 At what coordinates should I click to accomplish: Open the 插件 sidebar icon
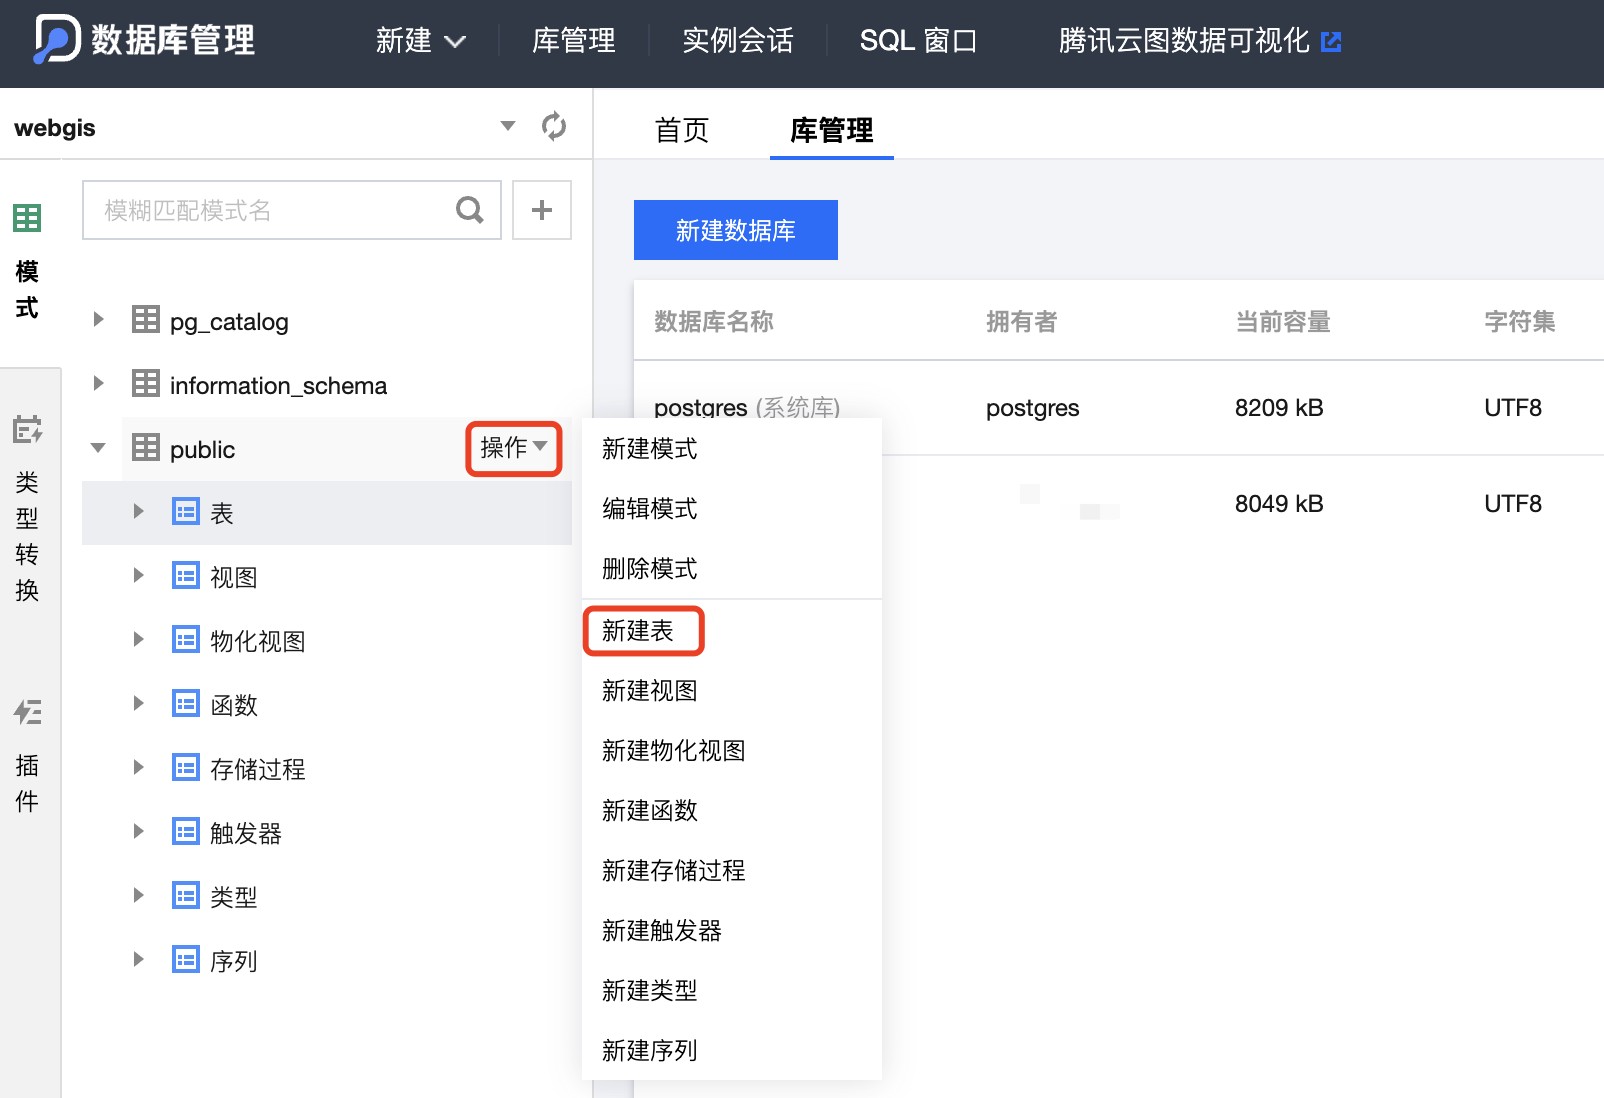click(27, 712)
